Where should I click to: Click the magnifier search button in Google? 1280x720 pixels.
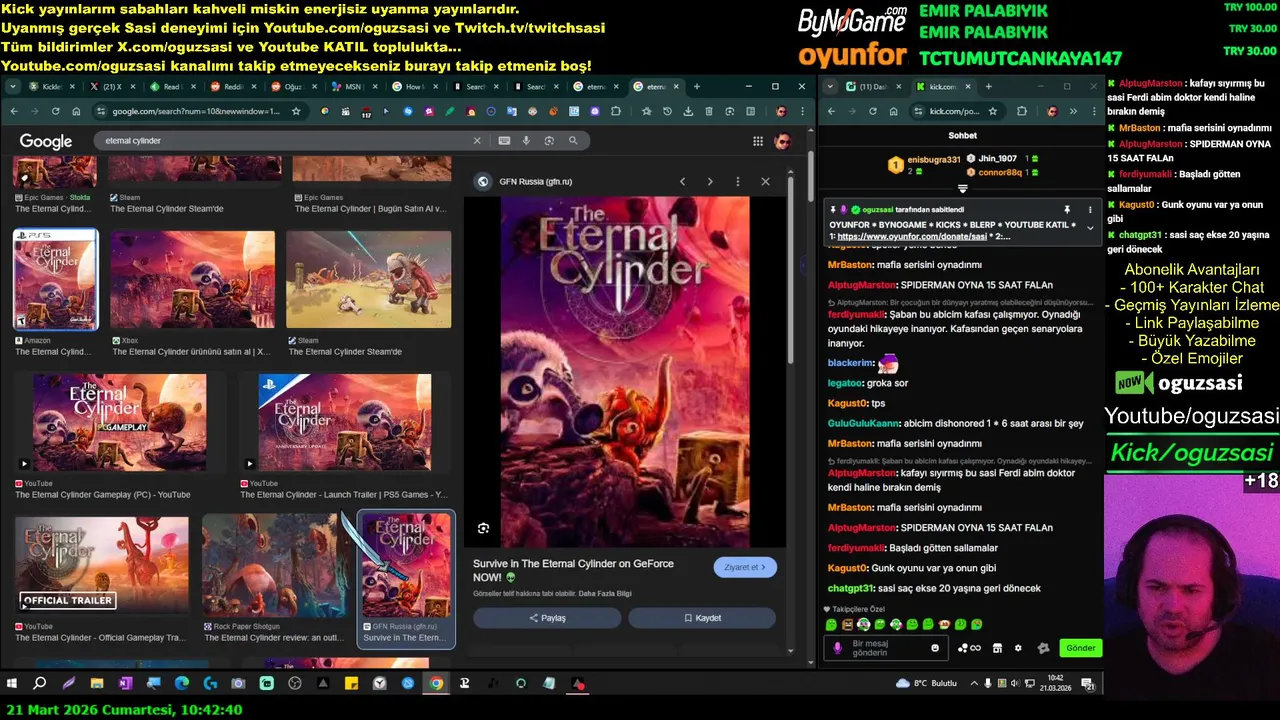573,141
